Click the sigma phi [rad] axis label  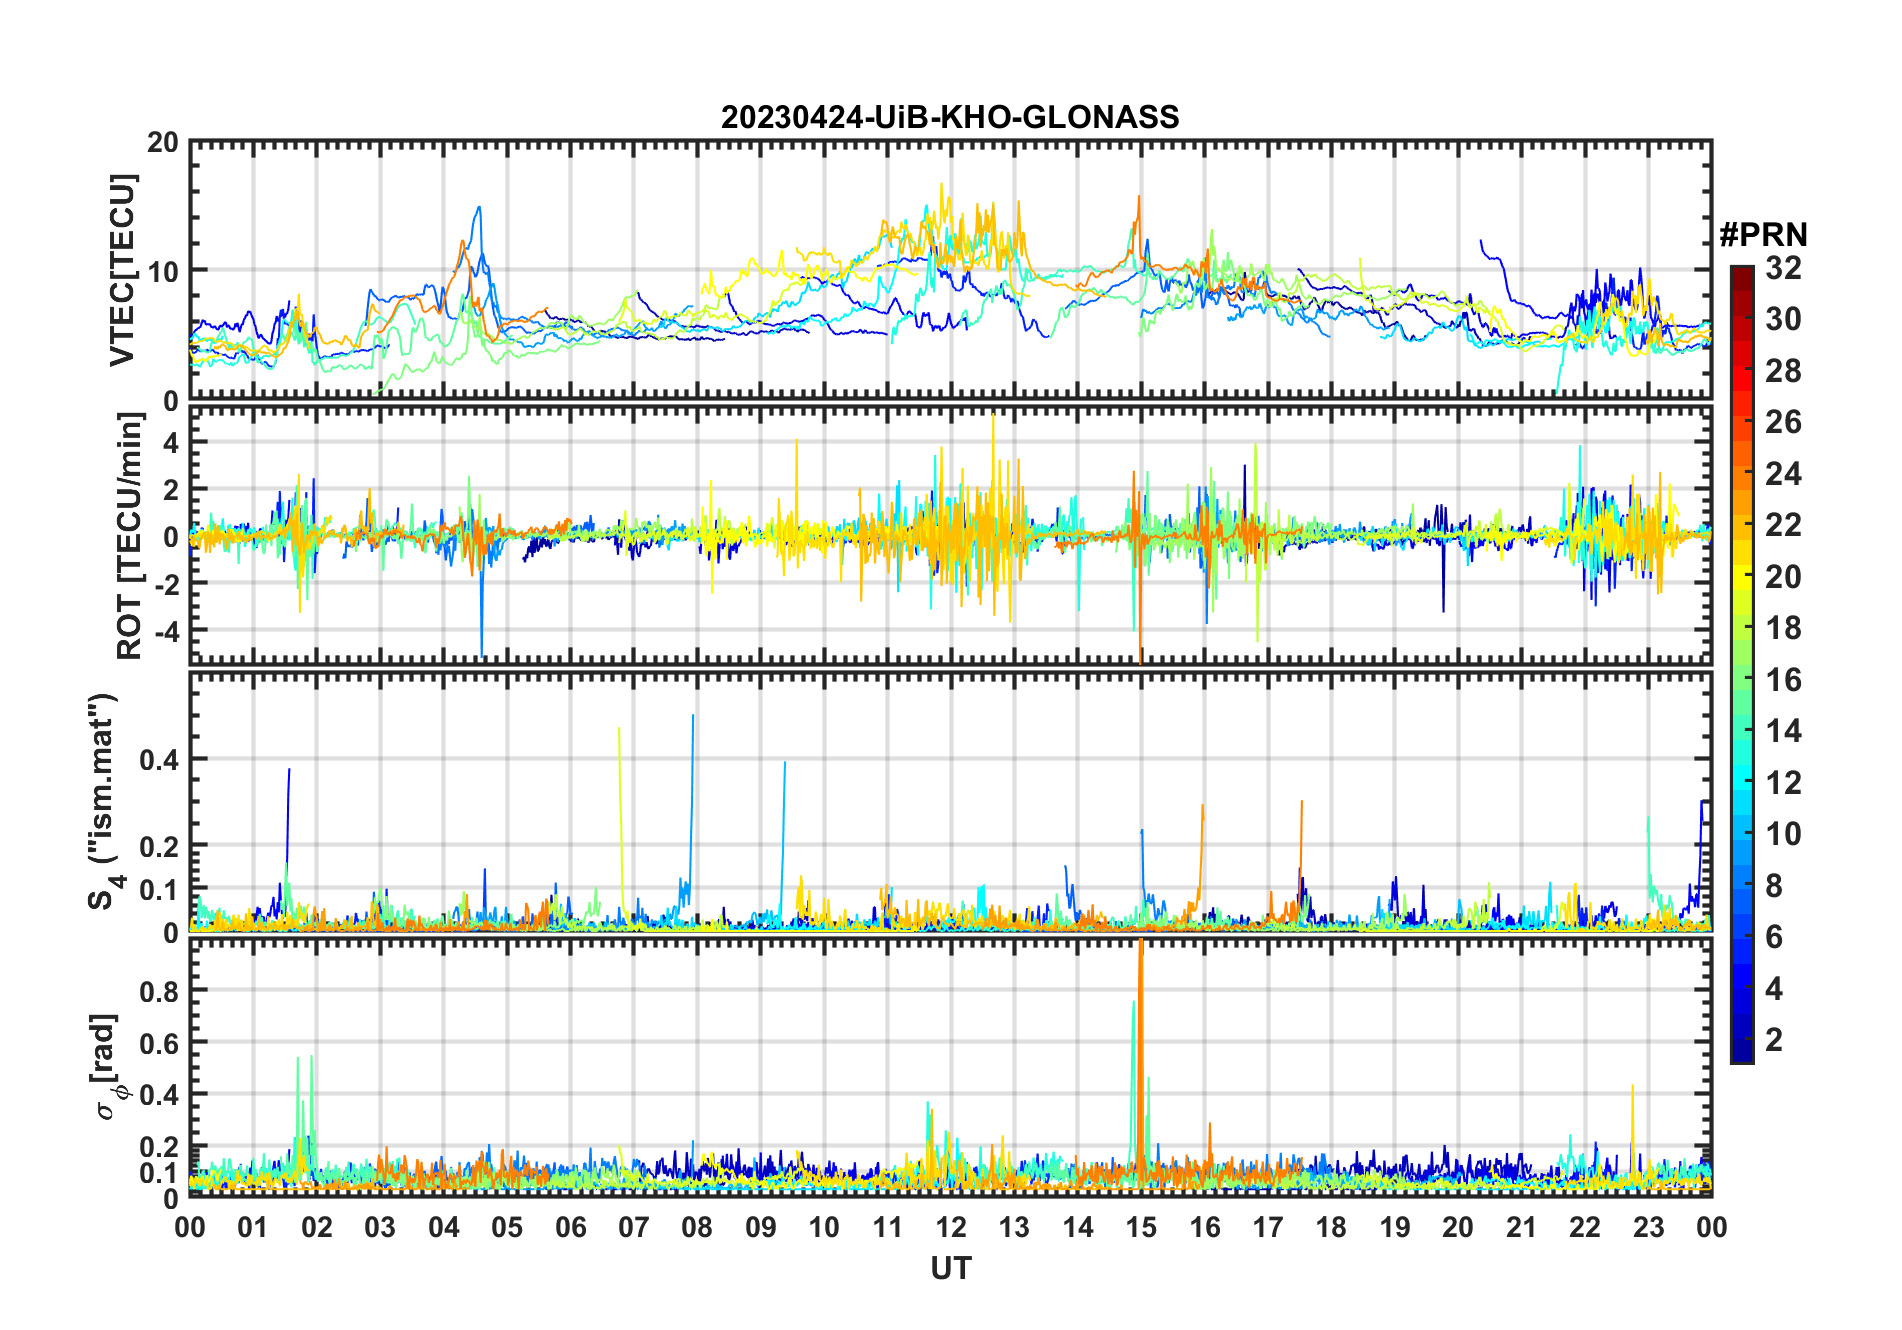[108, 1067]
